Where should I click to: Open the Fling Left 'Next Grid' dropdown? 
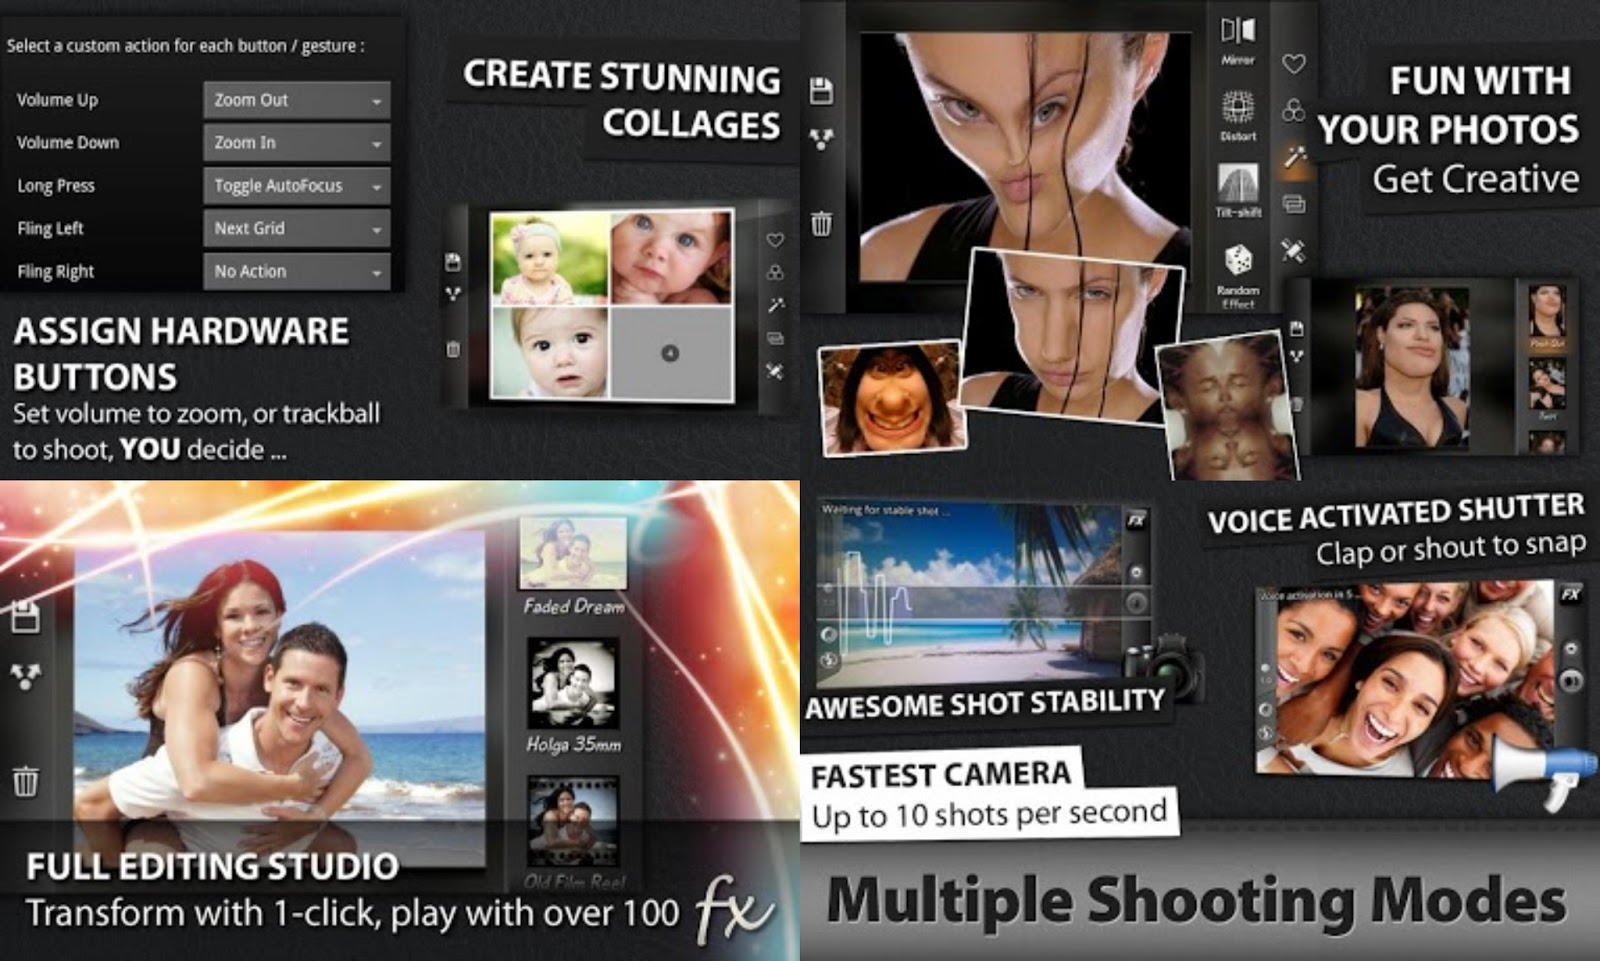[x=296, y=229]
